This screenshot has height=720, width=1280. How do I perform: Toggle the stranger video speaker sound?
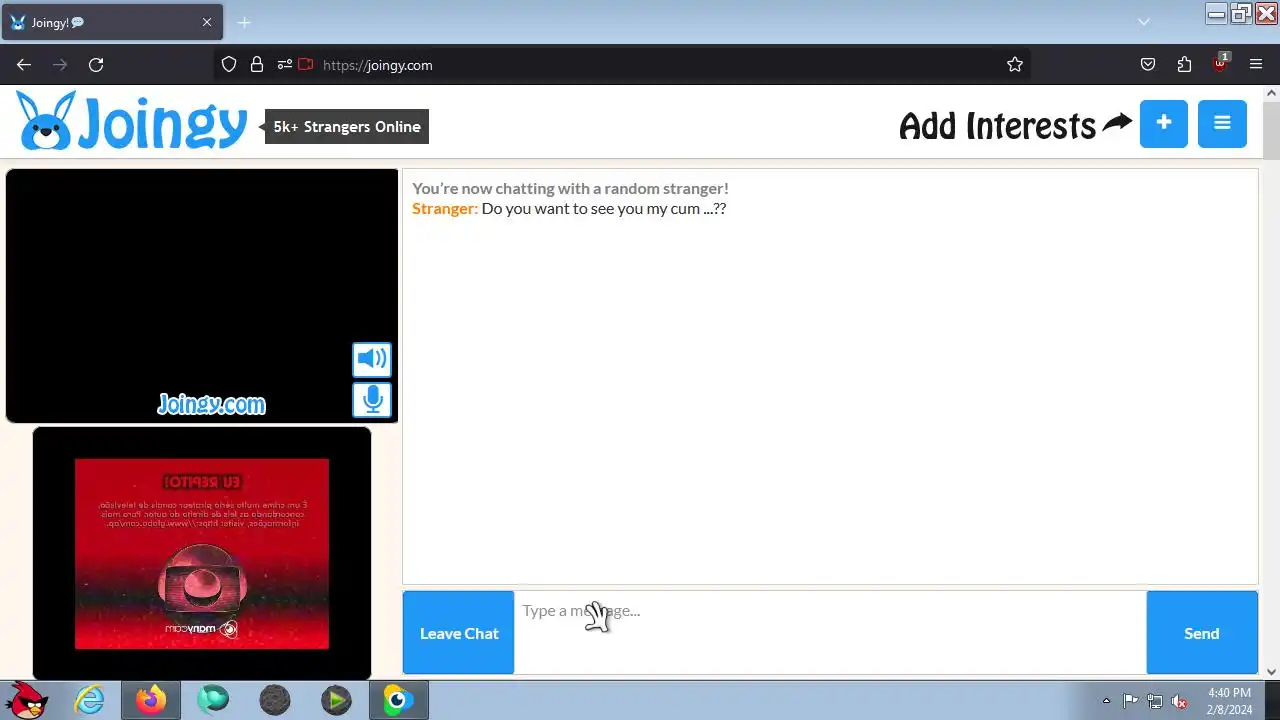[372, 359]
